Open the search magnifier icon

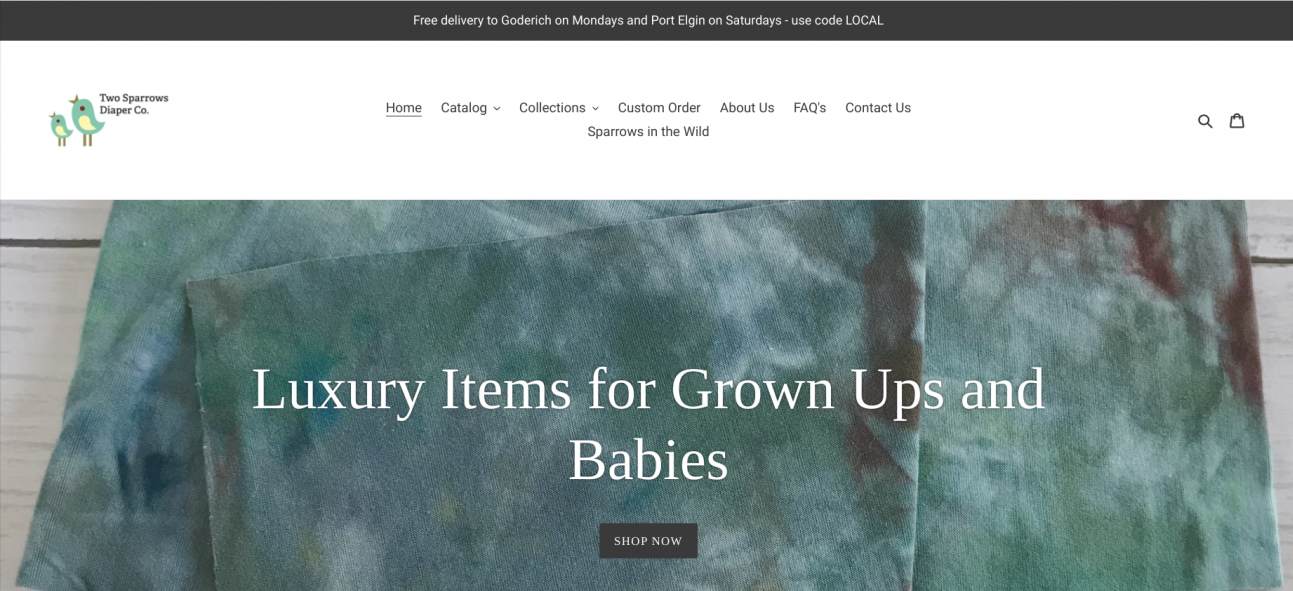point(1205,121)
